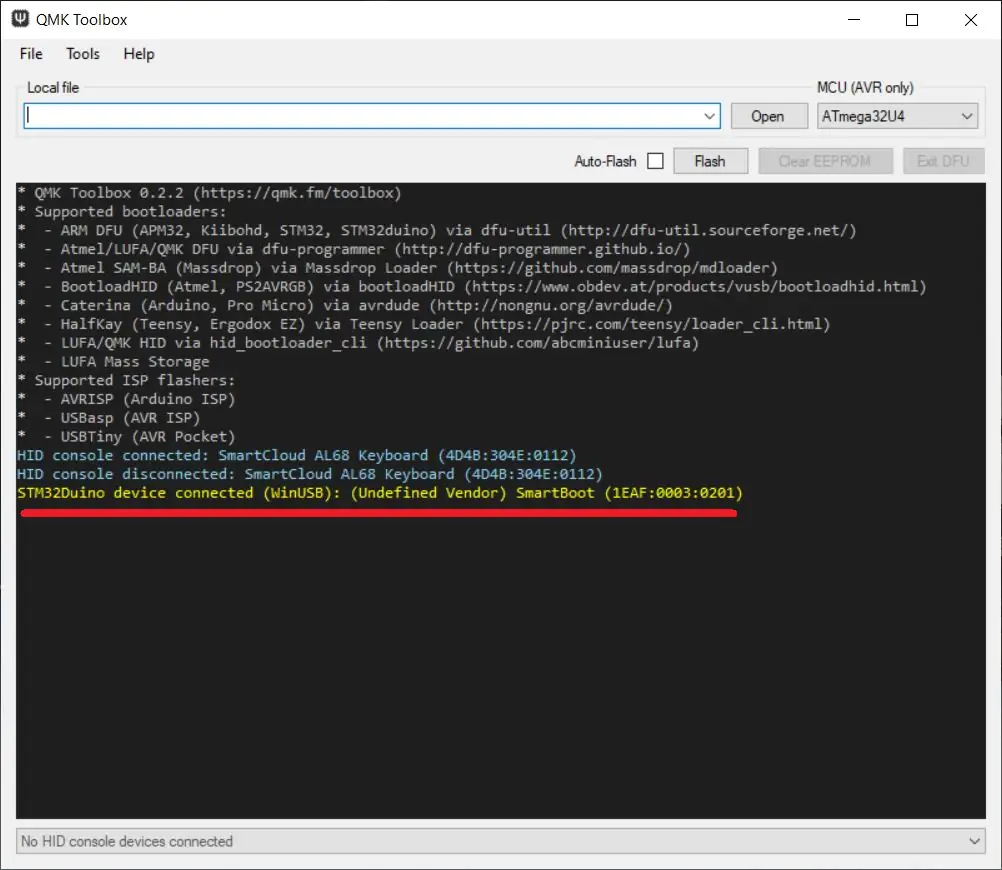This screenshot has height=870, width=1002.
Task: Click the QMK Toolbox 0.2.2 version line
Action: pos(210,193)
